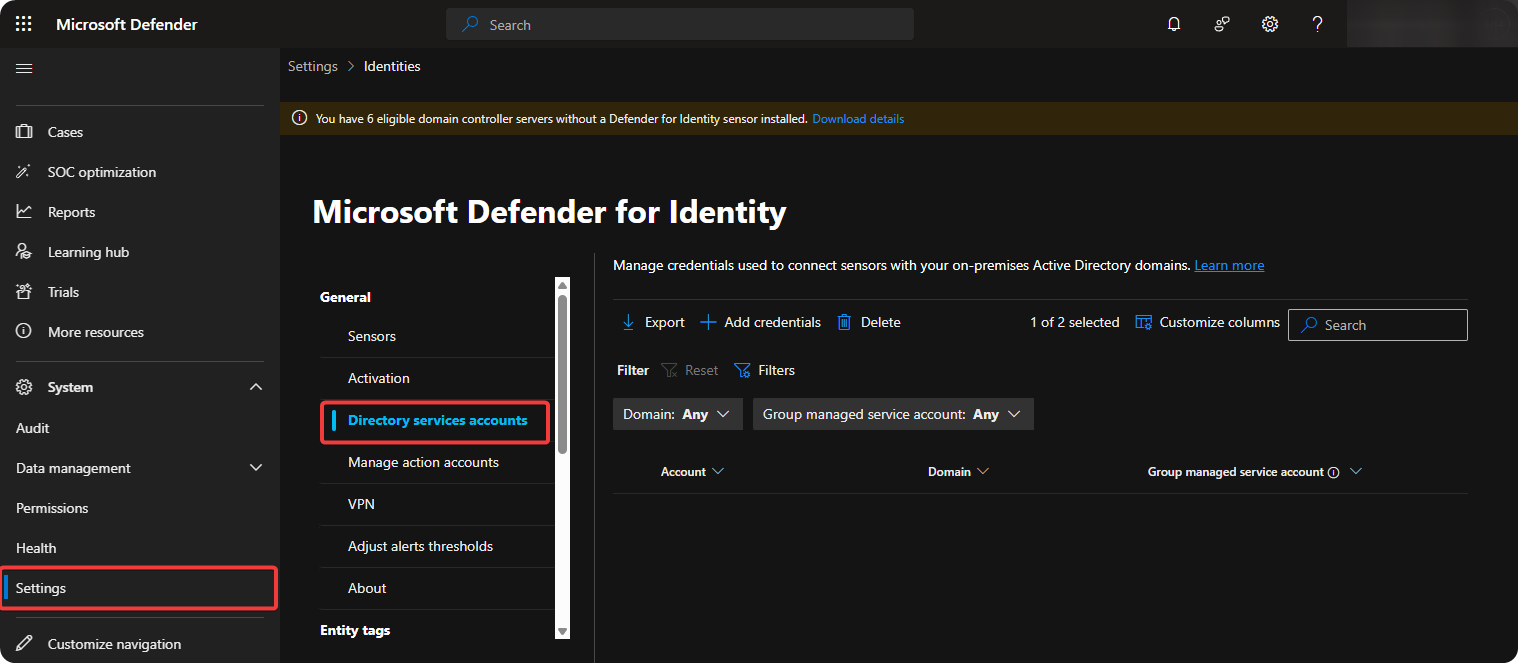Click the help question mark icon
The image size is (1518, 663).
(1318, 24)
